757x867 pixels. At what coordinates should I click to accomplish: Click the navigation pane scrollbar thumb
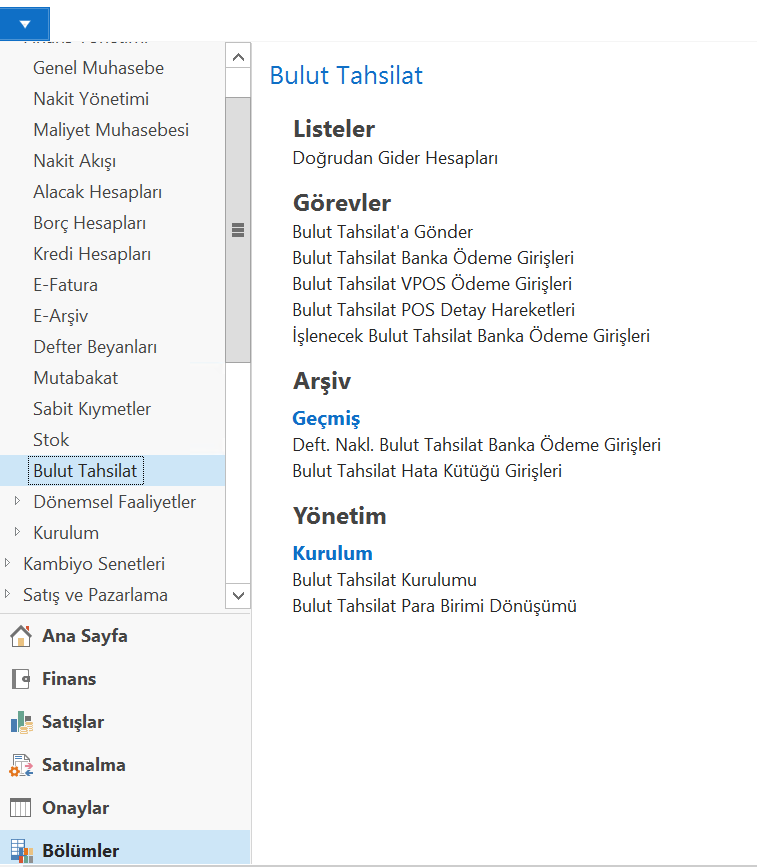pyautogui.click(x=238, y=230)
